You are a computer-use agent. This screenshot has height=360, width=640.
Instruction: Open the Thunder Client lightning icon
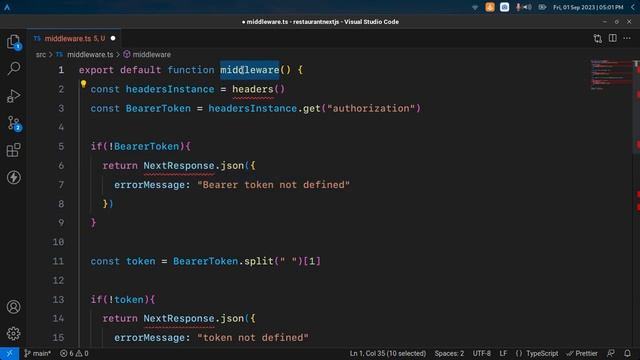13,177
